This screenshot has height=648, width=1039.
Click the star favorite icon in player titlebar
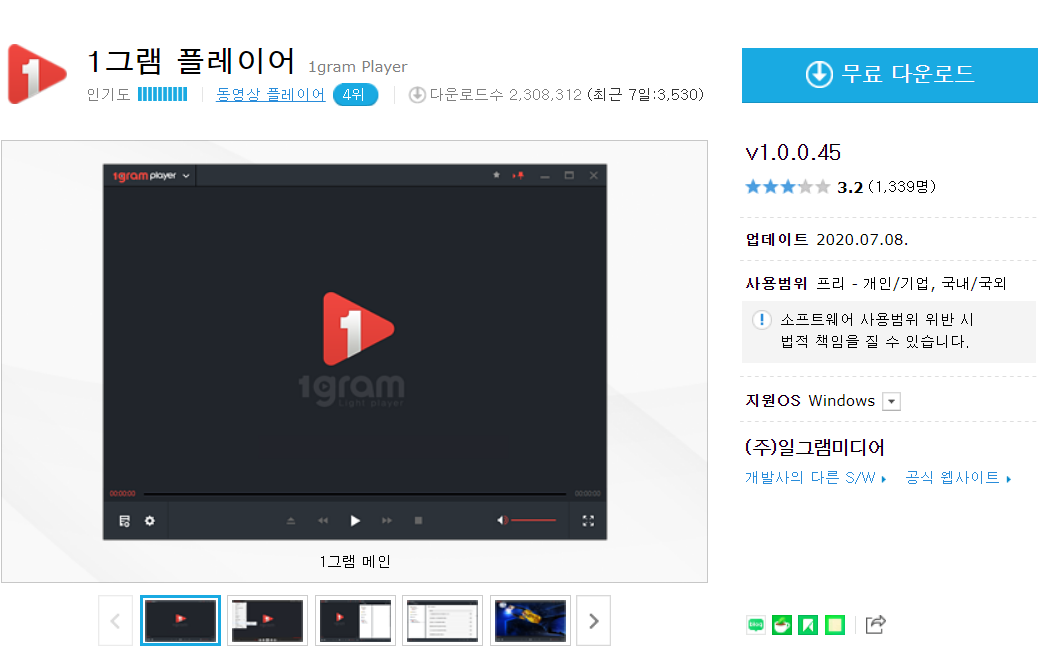(x=496, y=175)
